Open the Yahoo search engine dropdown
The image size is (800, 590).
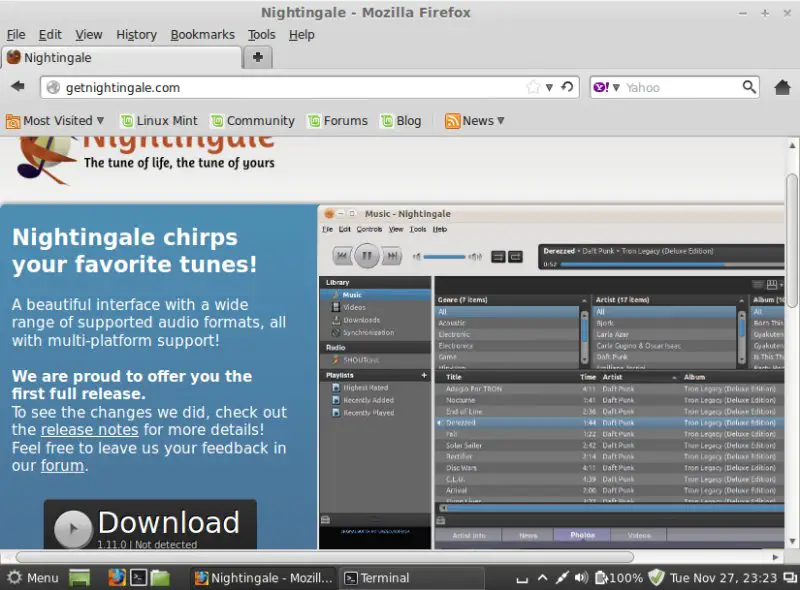coord(606,87)
